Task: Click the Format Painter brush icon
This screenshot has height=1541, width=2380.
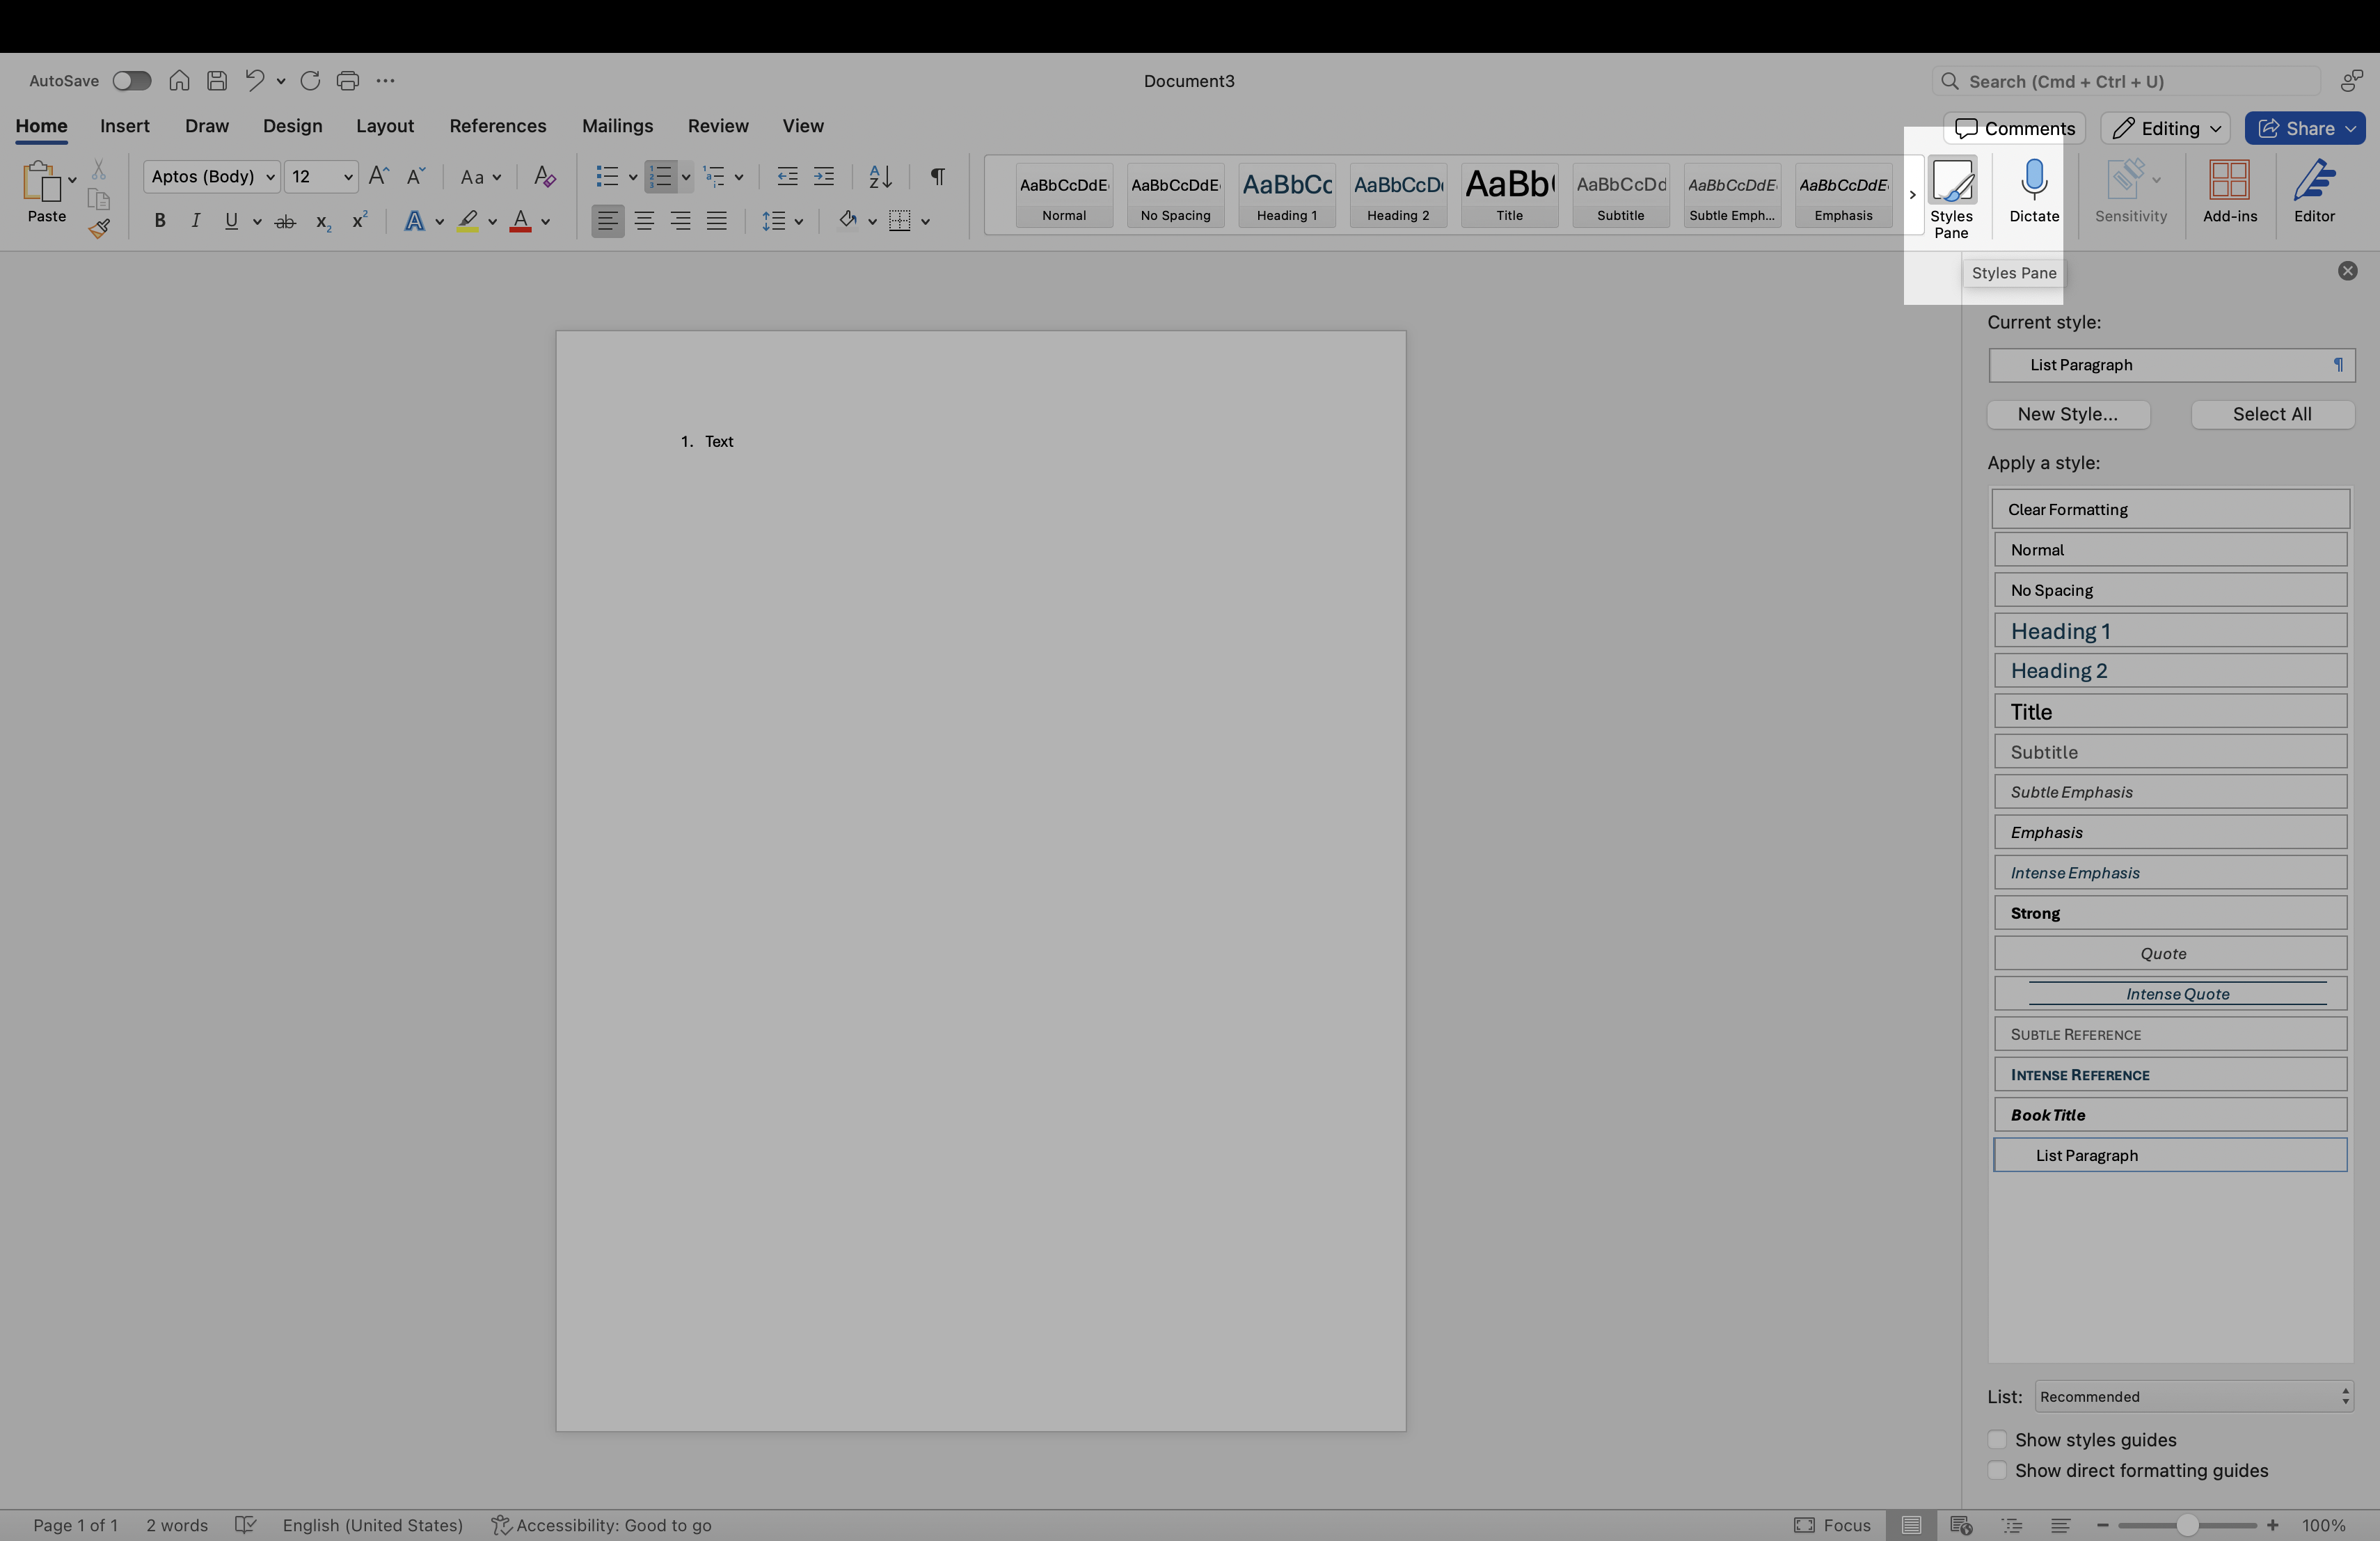Action: [x=99, y=230]
